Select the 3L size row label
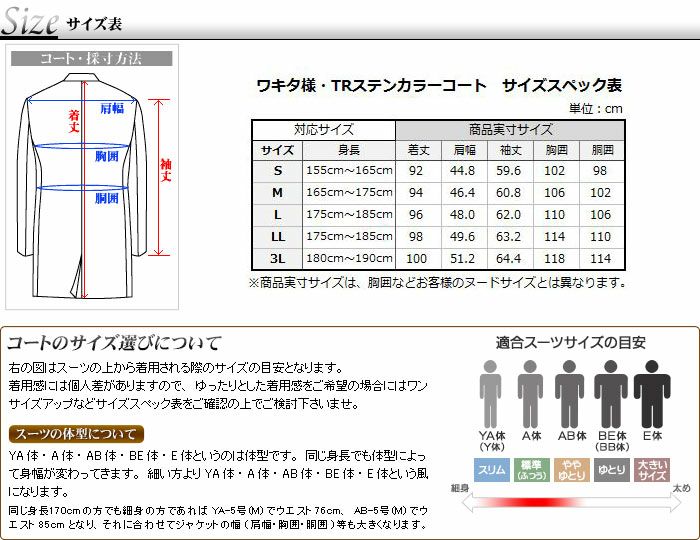 click(x=277, y=258)
